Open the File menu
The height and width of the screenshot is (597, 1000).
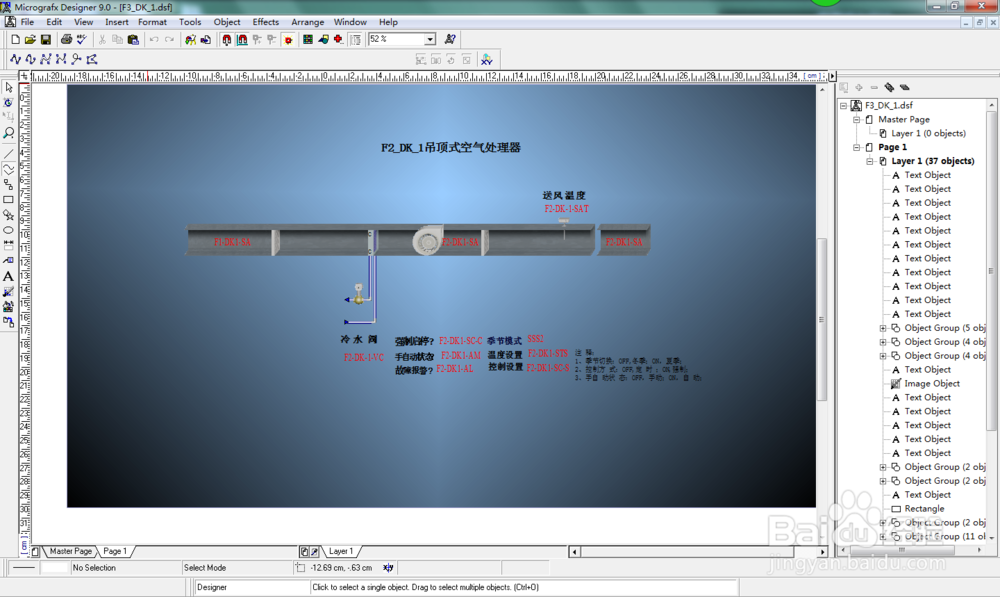27,22
